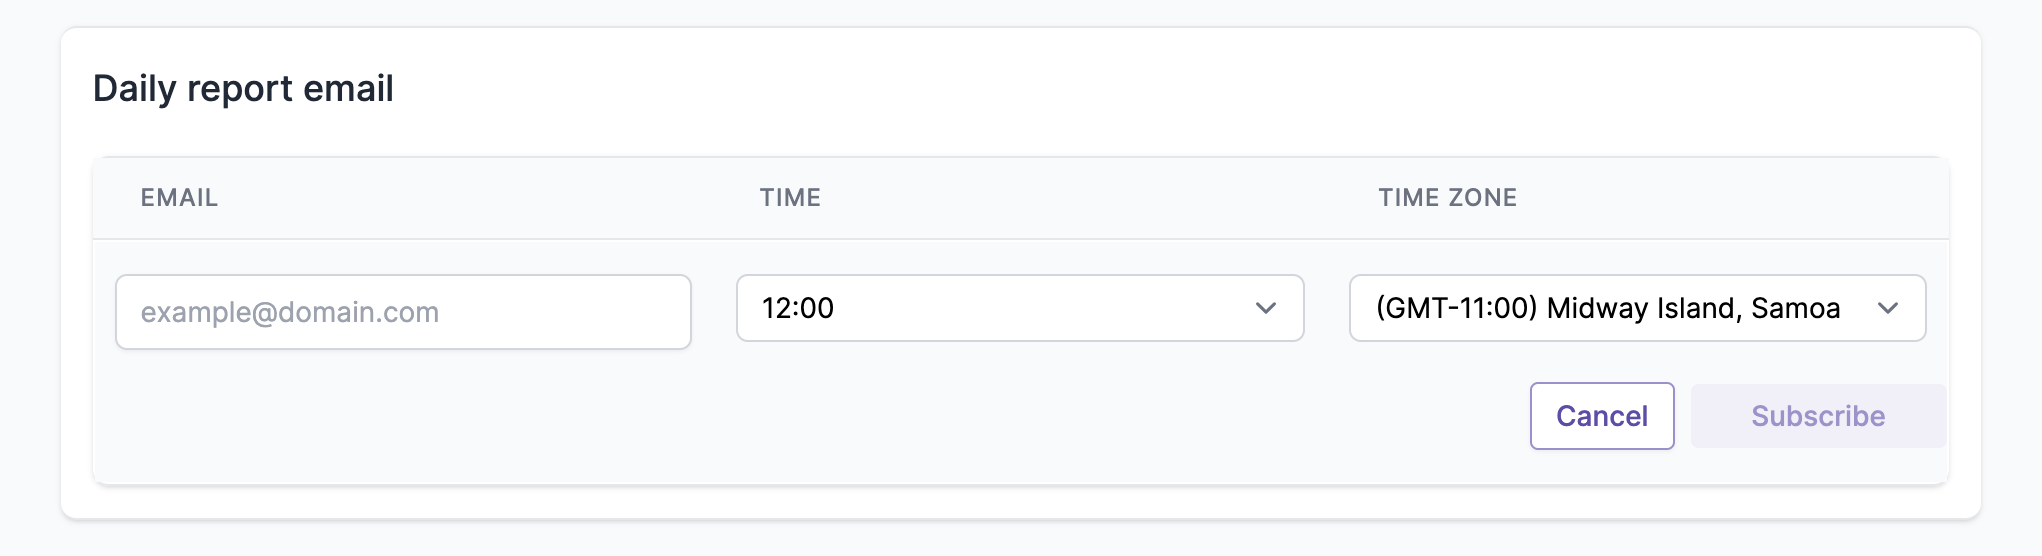Click the Subscribe button
This screenshot has height=556, width=2042.
coord(1818,416)
